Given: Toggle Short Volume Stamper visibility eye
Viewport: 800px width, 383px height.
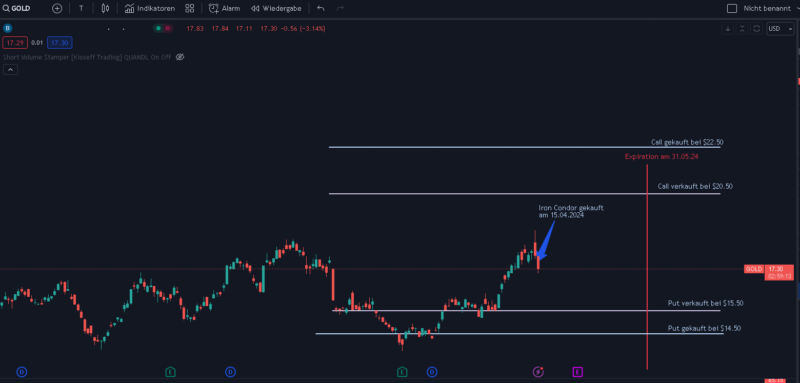Looking at the screenshot, I should pyautogui.click(x=180, y=57).
